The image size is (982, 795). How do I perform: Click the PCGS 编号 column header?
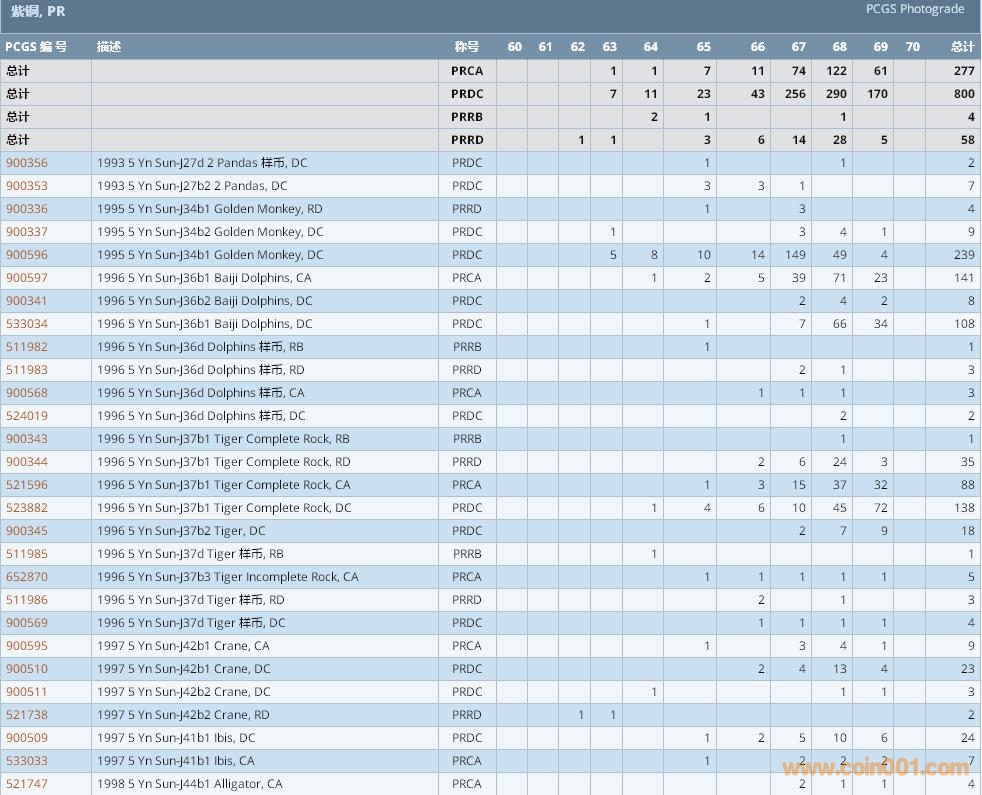coord(36,47)
